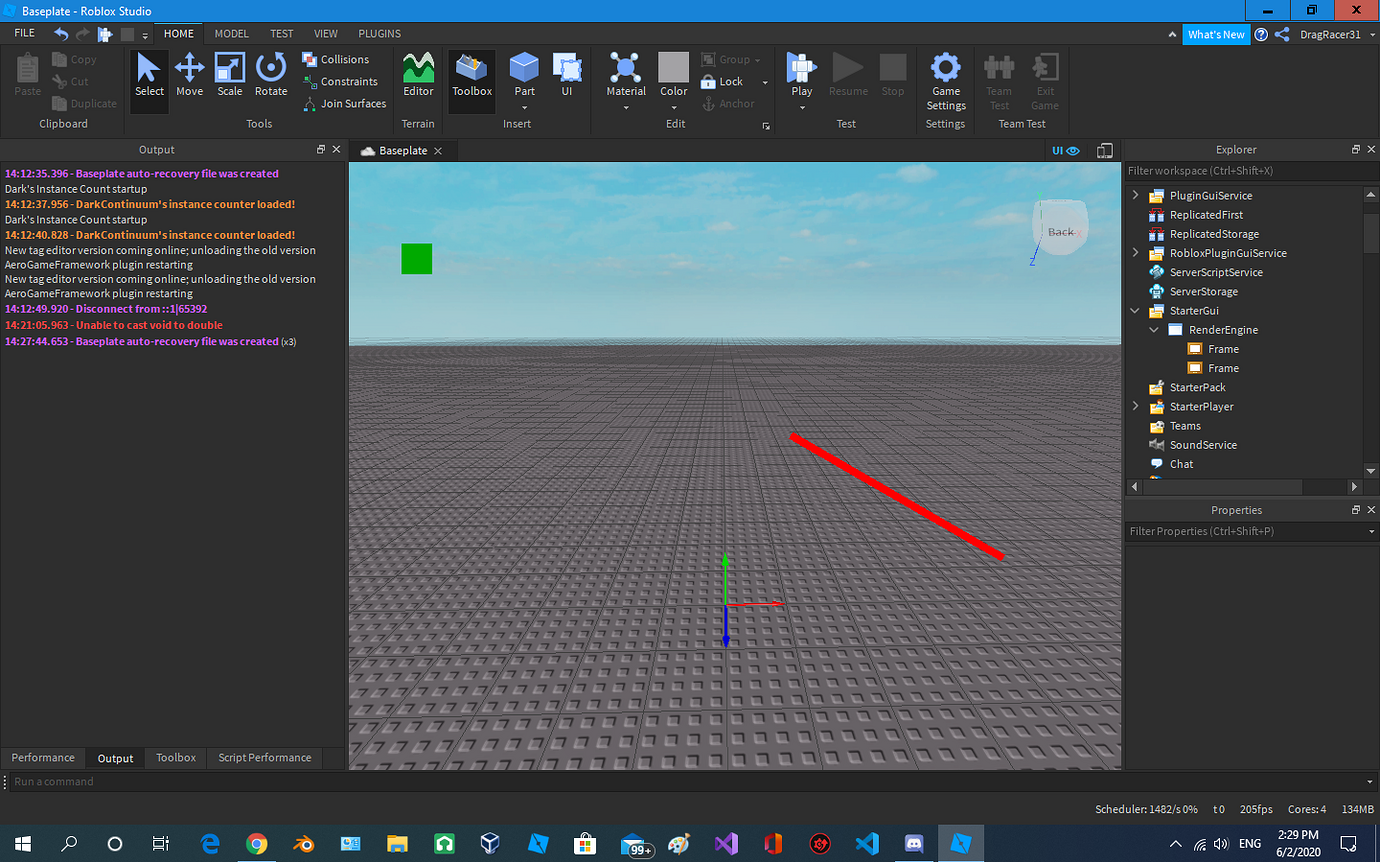Activate the Rotate tool
Viewport: 1380px width, 862px height.
tap(271, 76)
